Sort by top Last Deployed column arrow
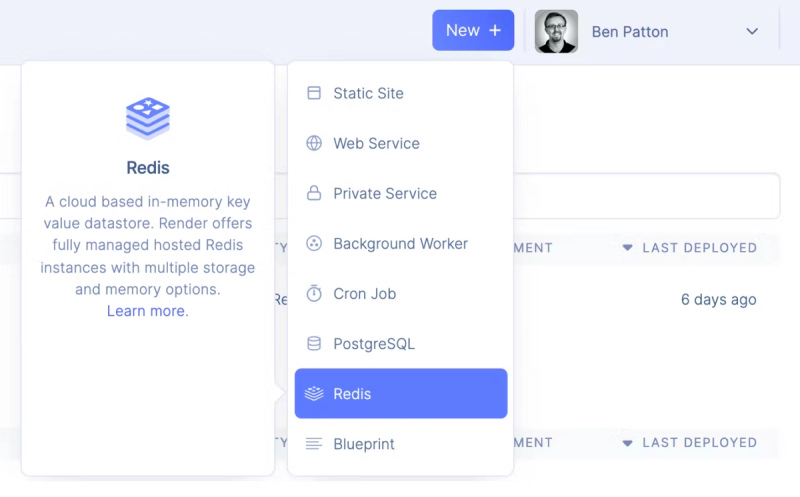The image size is (800, 497). (628, 247)
